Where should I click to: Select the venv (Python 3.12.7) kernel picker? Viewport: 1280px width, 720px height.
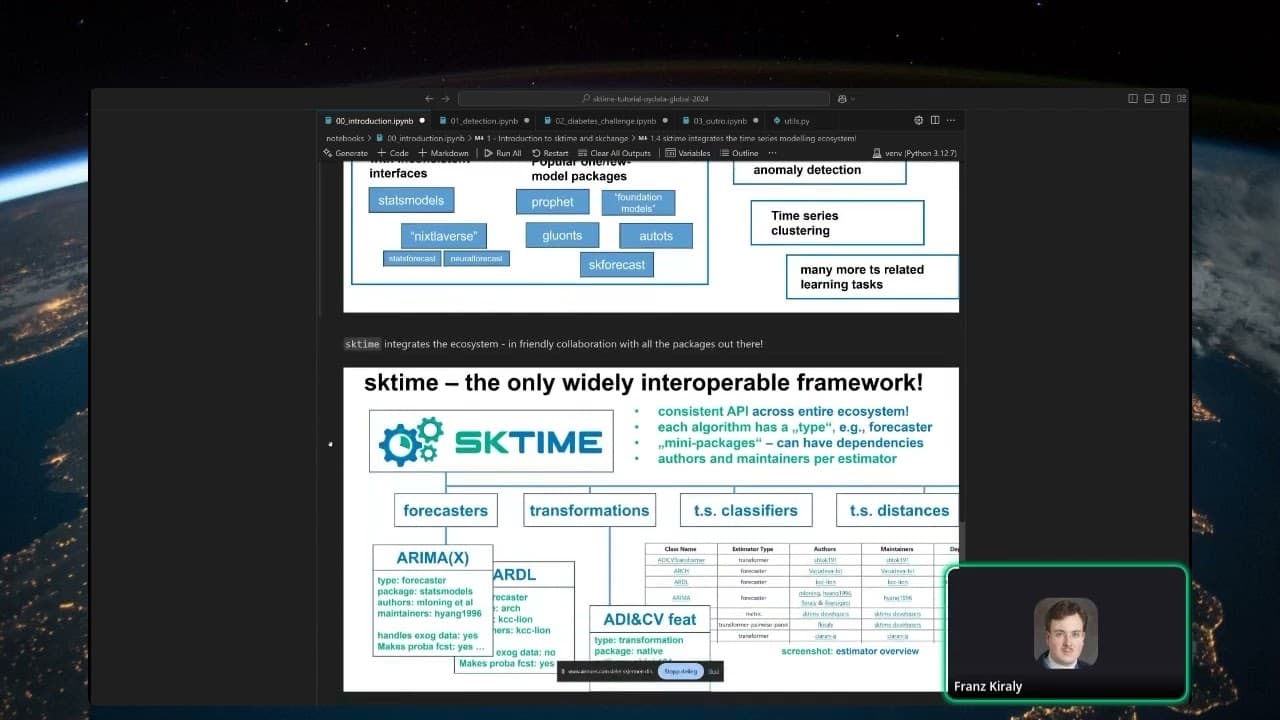click(914, 153)
